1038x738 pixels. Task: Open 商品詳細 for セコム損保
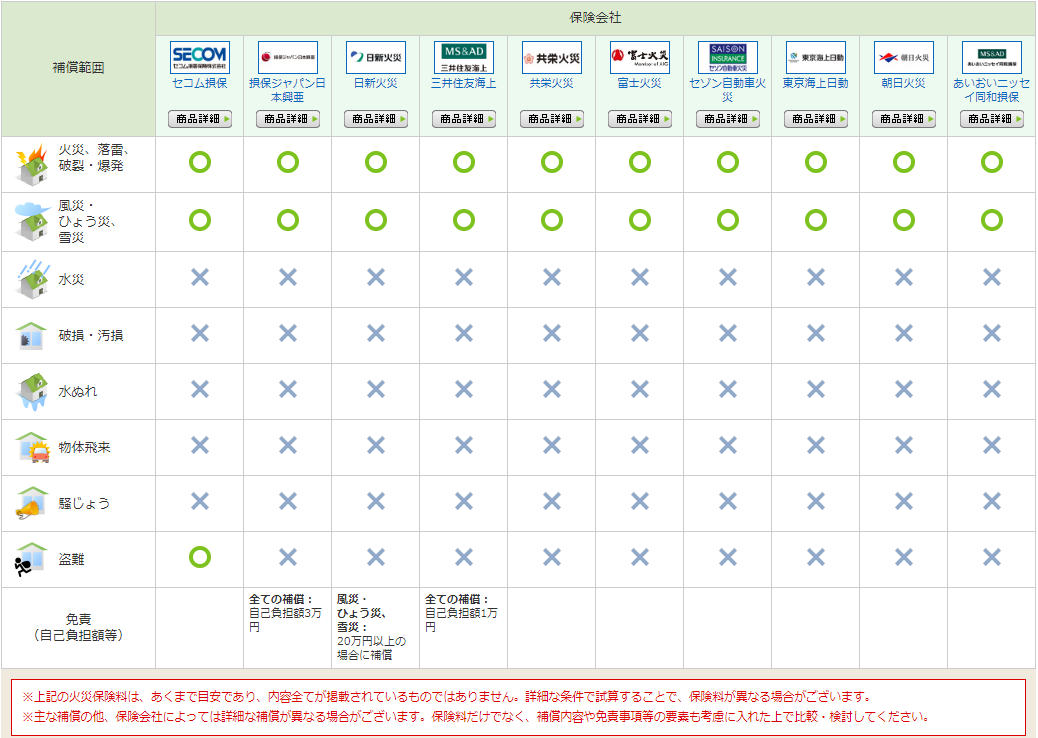tap(199, 118)
